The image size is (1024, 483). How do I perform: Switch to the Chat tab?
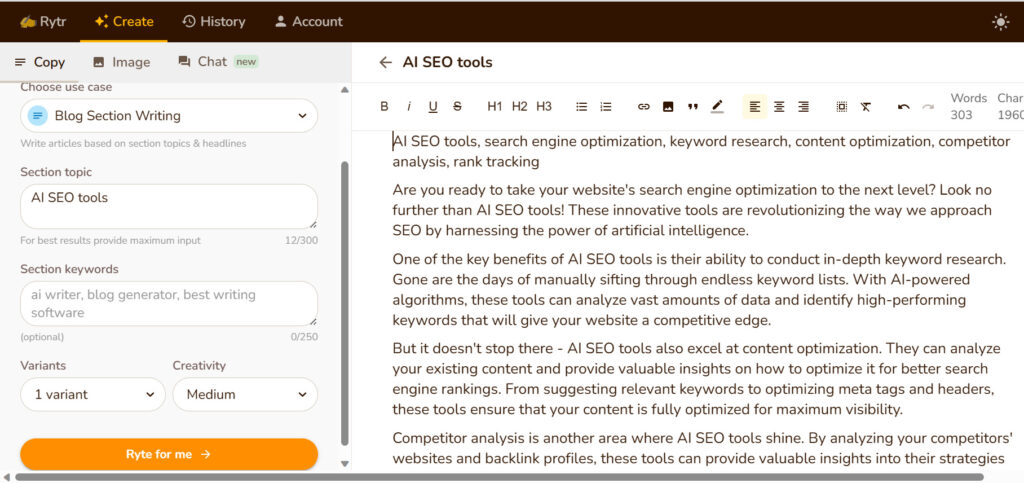point(218,62)
